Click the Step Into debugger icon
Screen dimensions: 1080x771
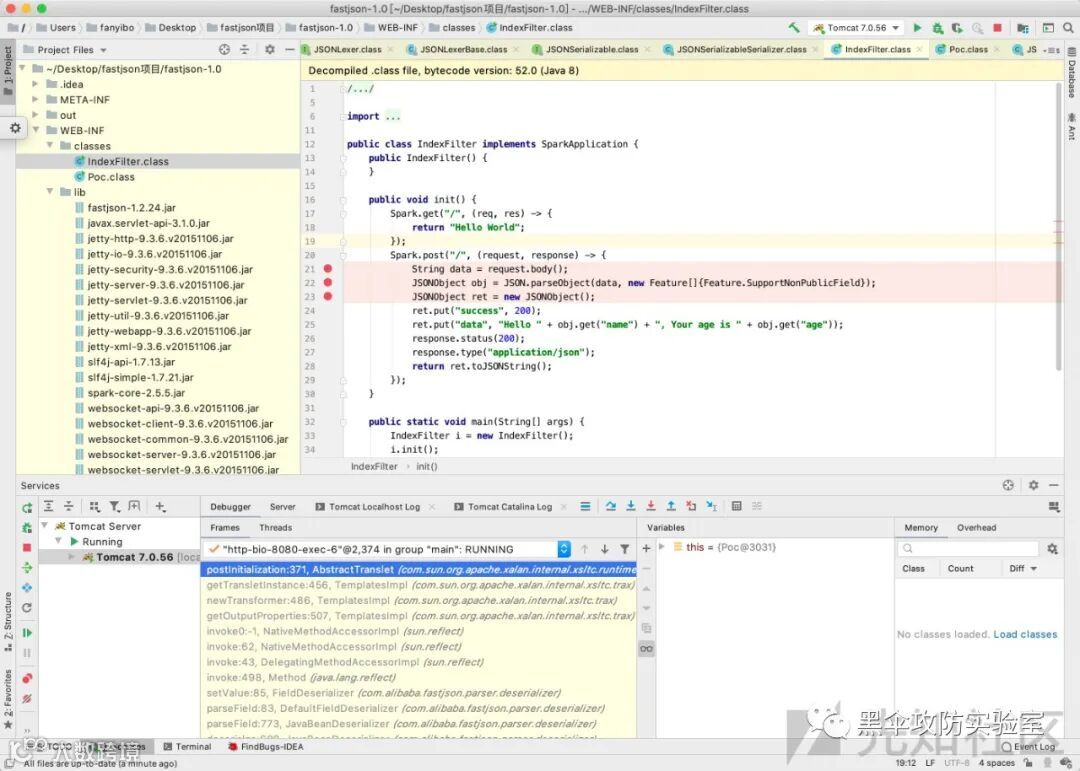pyautogui.click(x=631, y=506)
